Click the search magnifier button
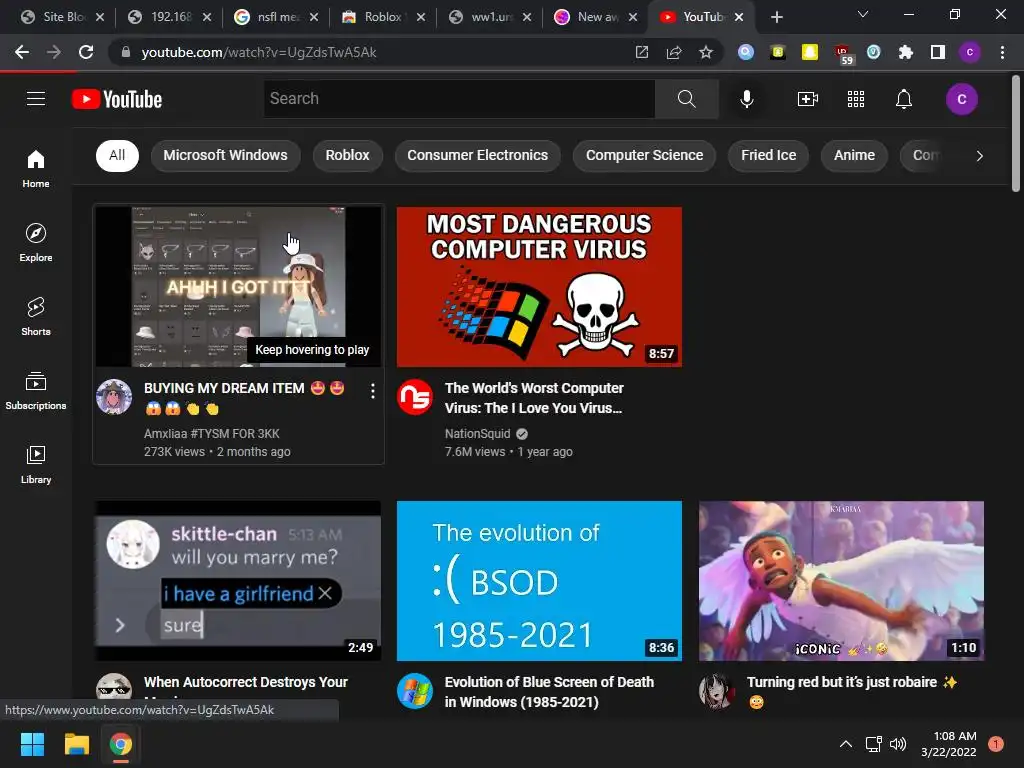Image resolution: width=1024 pixels, height=768 pixels. click(x=686, y=99)
